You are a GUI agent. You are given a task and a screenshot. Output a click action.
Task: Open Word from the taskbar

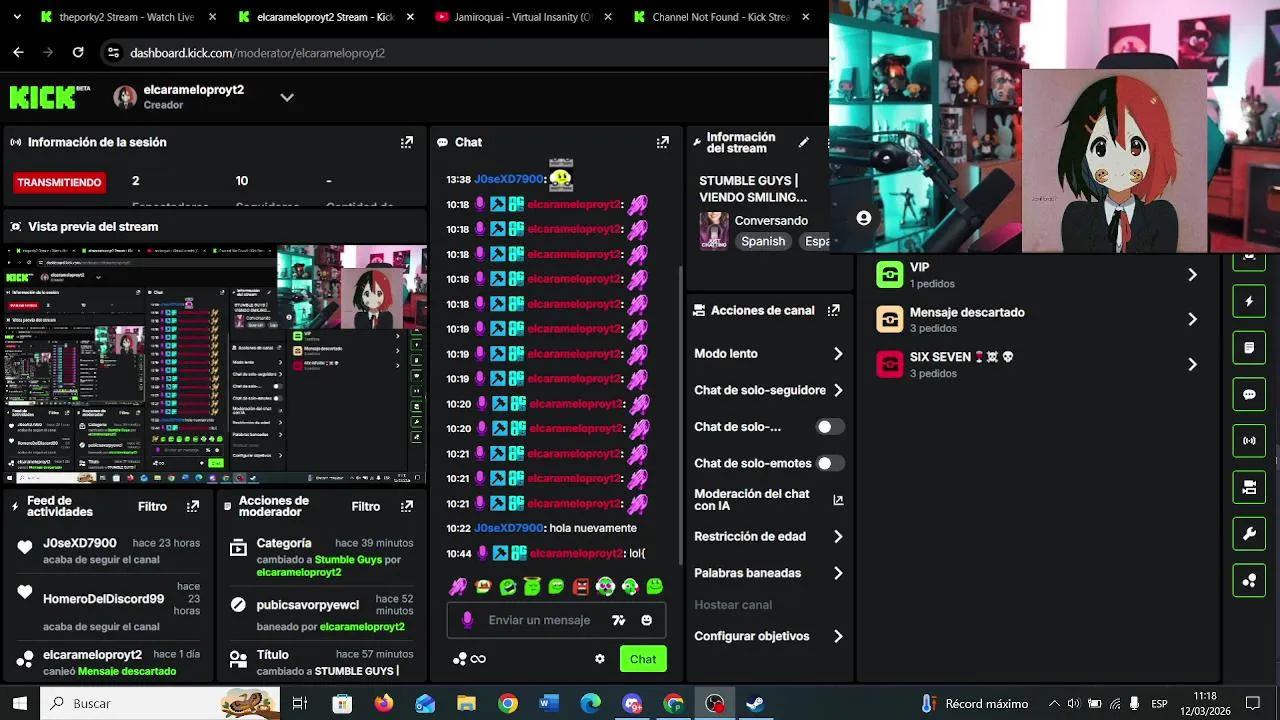tap(549, 703)
